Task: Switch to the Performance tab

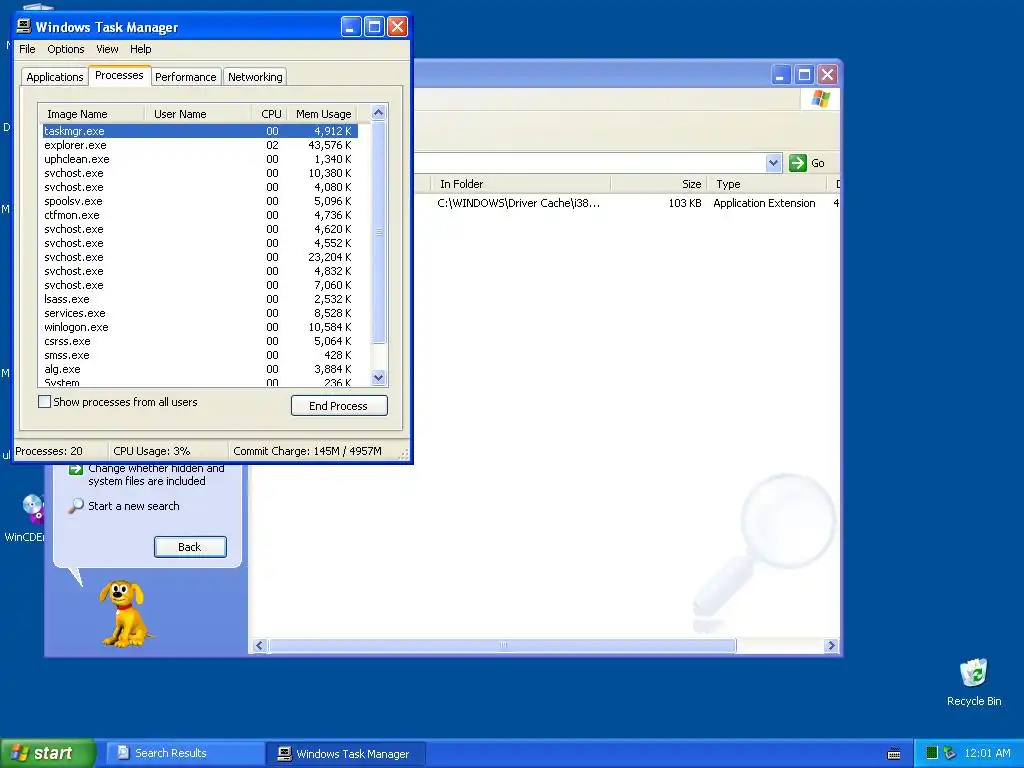Action: click(x=185, y=77)
